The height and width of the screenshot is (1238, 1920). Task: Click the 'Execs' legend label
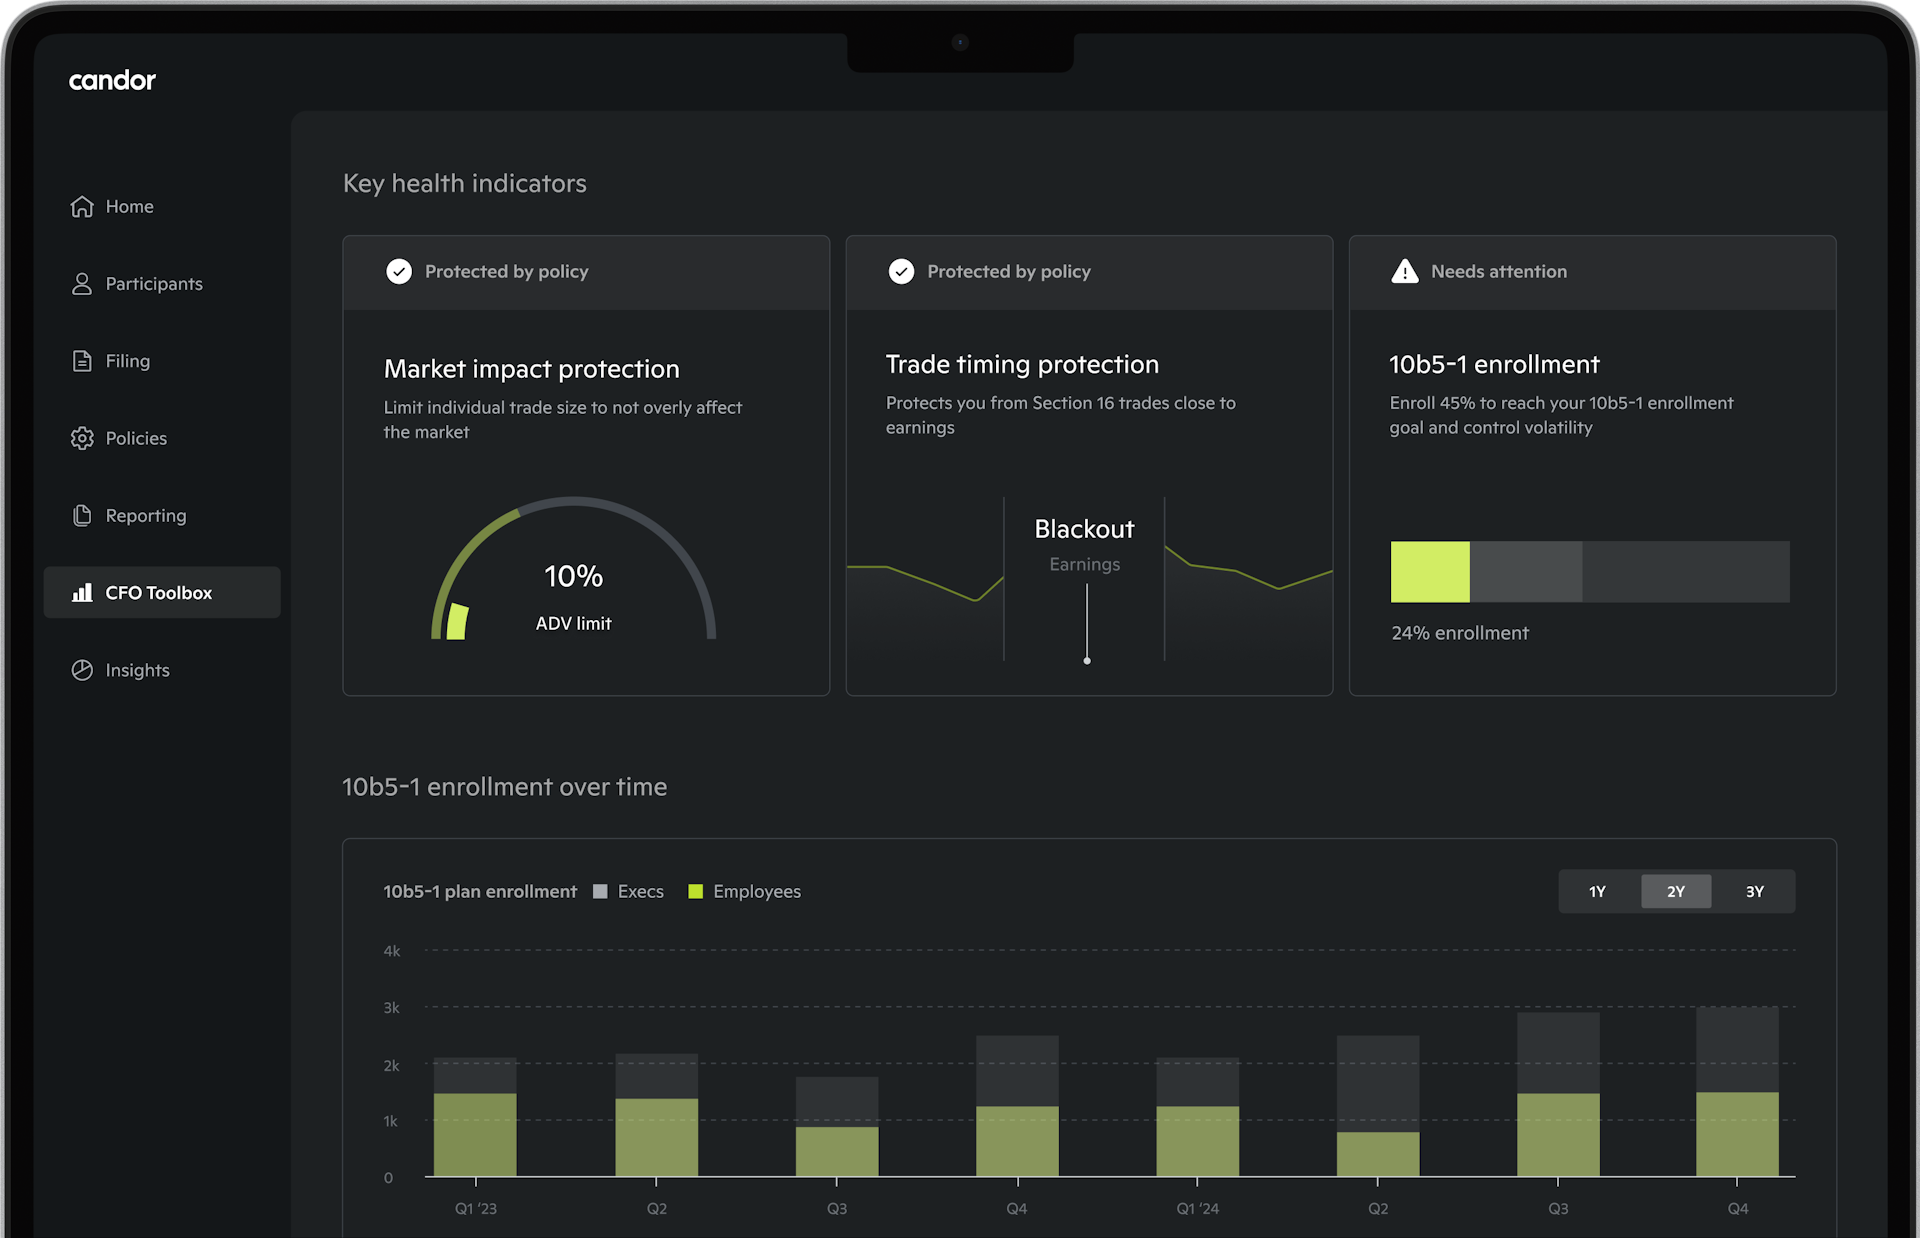point(640,891)
